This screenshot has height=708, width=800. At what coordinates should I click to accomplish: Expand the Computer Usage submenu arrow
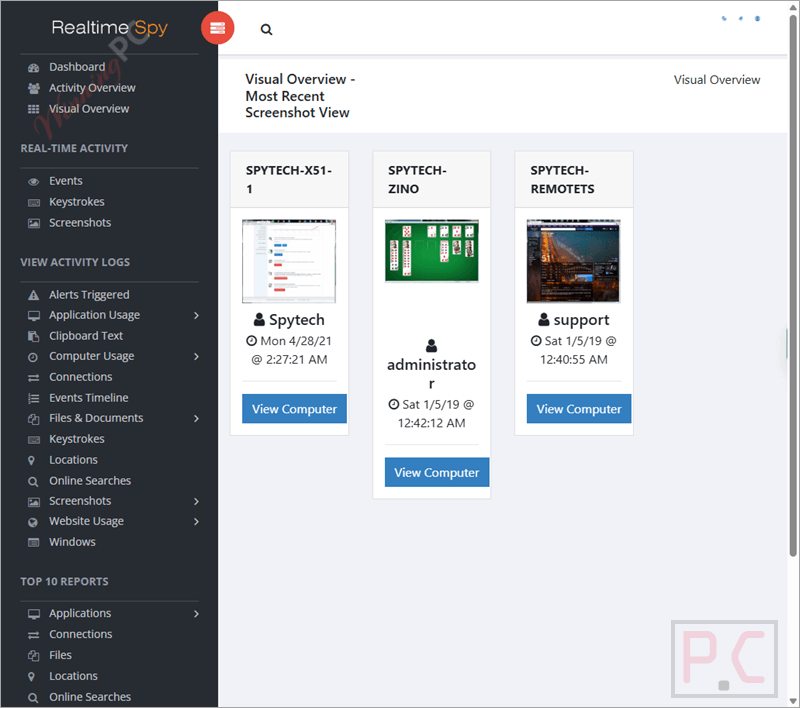pyautogui.click(x=196, y=357)
